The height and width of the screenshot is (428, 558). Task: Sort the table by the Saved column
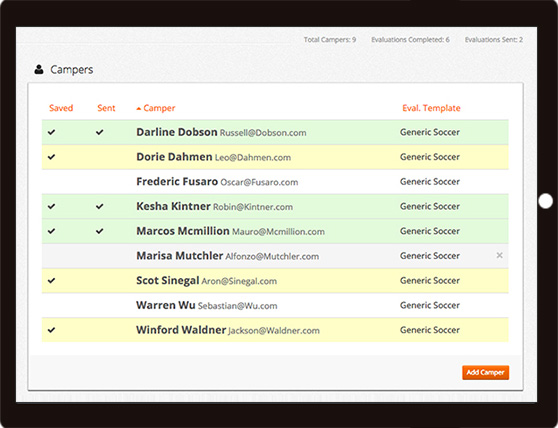[x=61, y=108]
